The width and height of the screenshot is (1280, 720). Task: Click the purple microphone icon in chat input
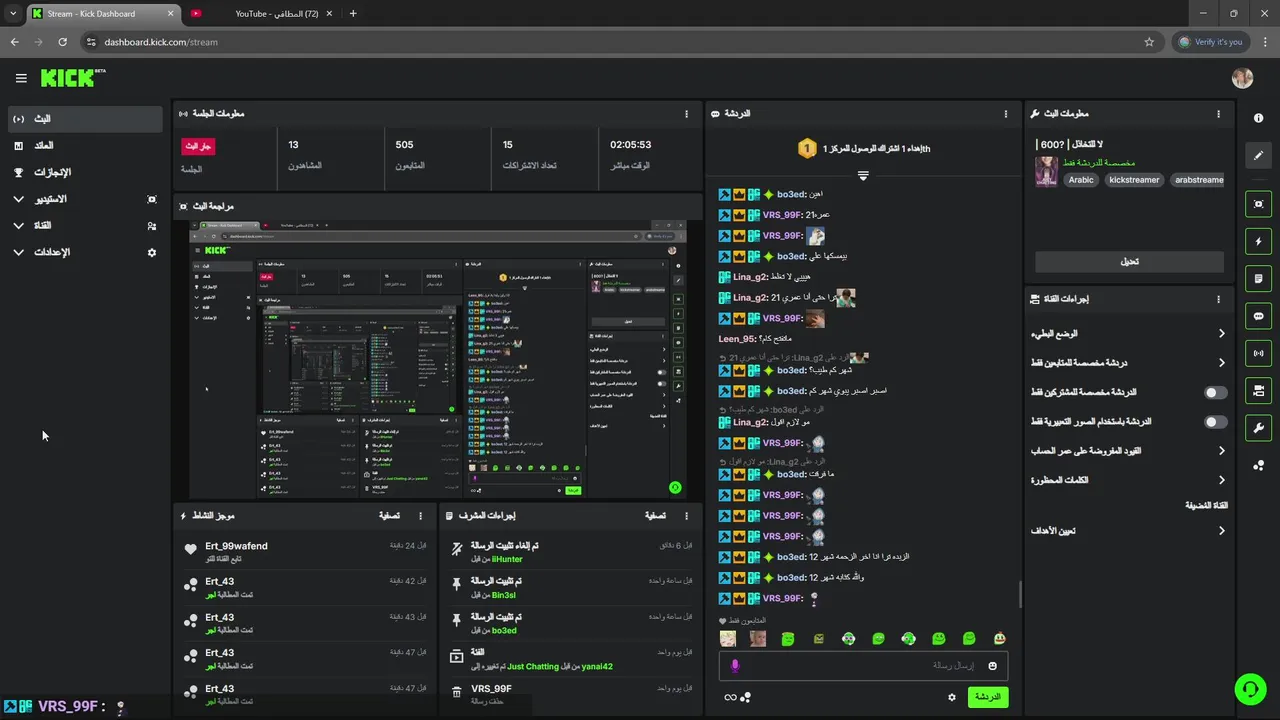[735, 666]
